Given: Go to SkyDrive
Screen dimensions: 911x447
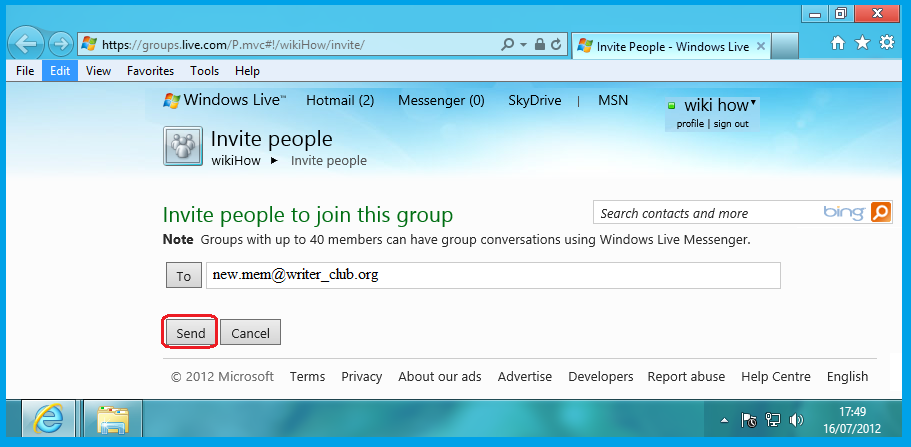Looking at the screenshot, I should point(535,101).
